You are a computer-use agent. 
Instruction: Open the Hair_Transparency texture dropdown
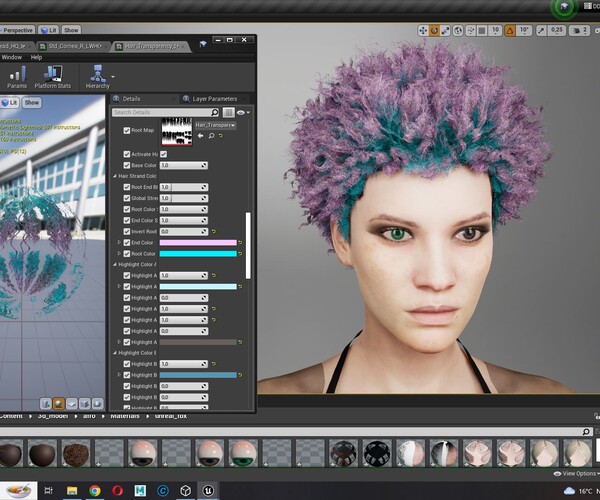point(215,125)
